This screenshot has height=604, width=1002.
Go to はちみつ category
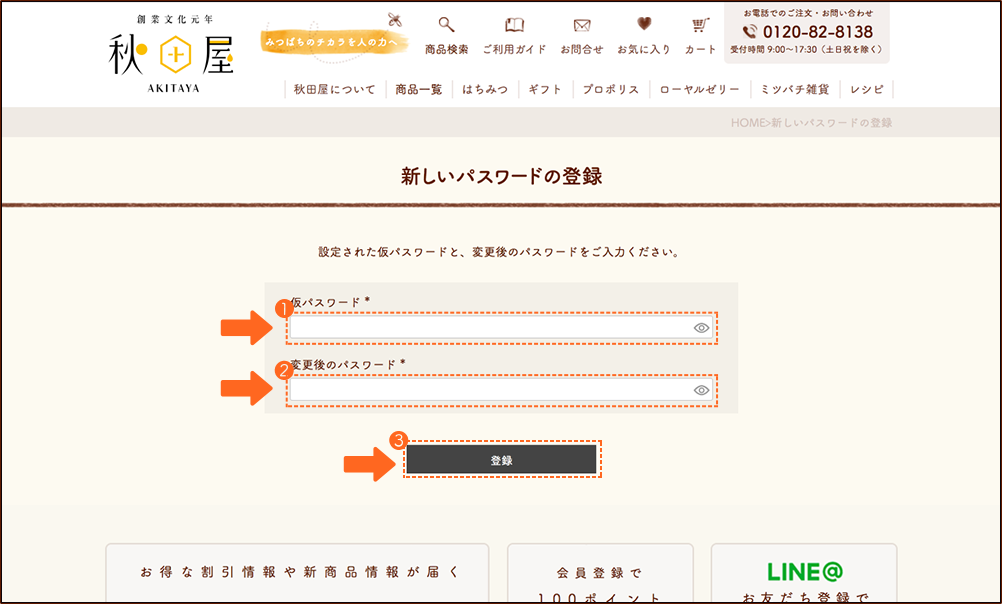click(x=485, y=89)
